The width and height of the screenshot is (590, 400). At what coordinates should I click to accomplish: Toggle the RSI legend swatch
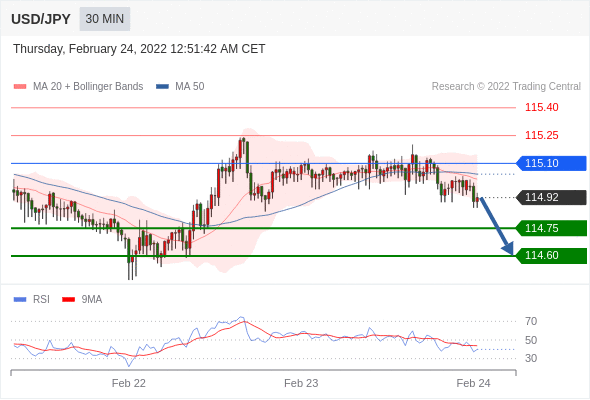[20, 300]
